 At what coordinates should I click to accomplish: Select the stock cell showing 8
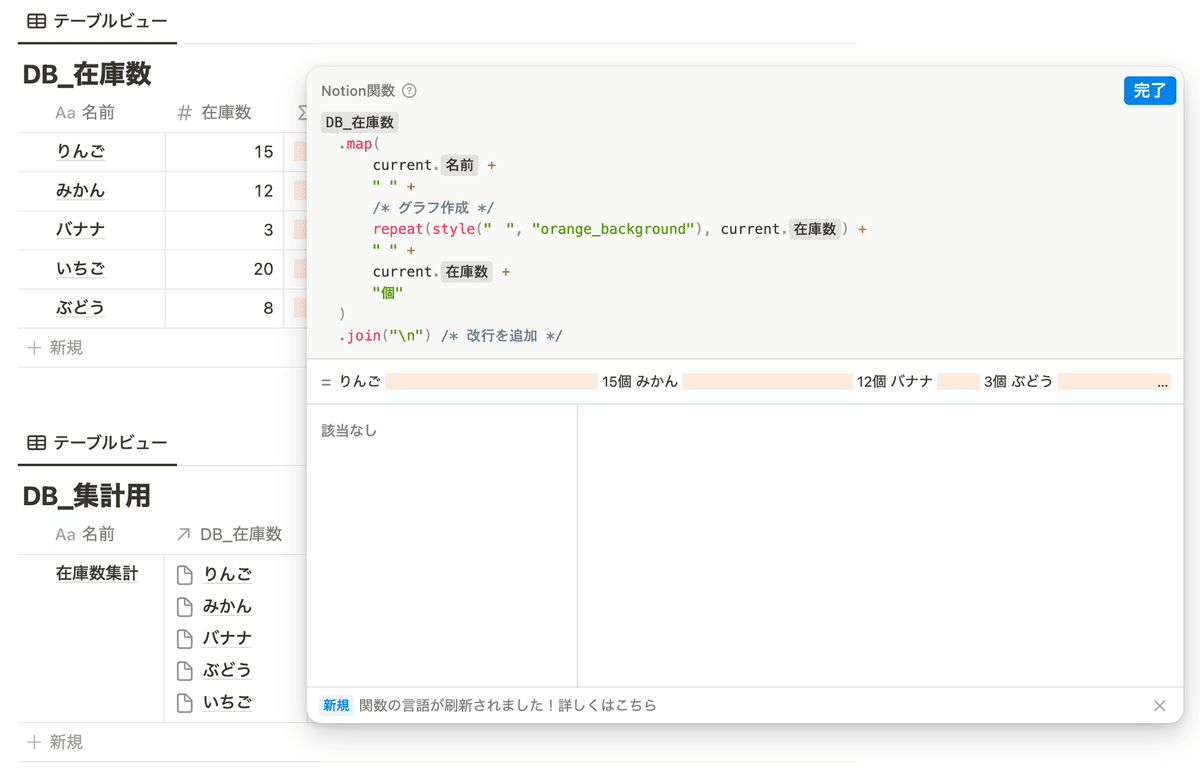(x=224, y=308)
